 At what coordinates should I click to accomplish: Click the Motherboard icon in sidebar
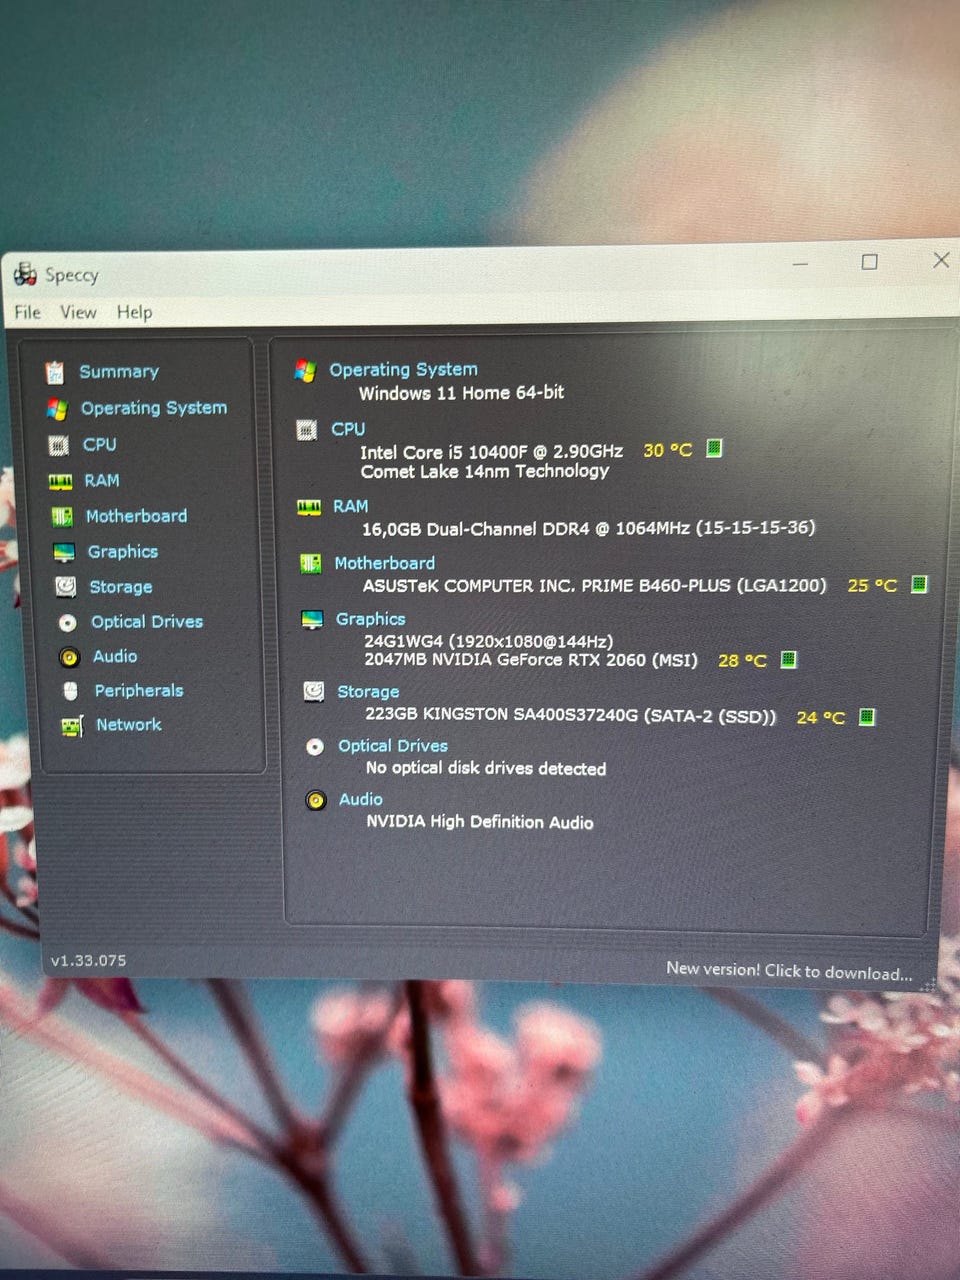click(x=62, y=517)
